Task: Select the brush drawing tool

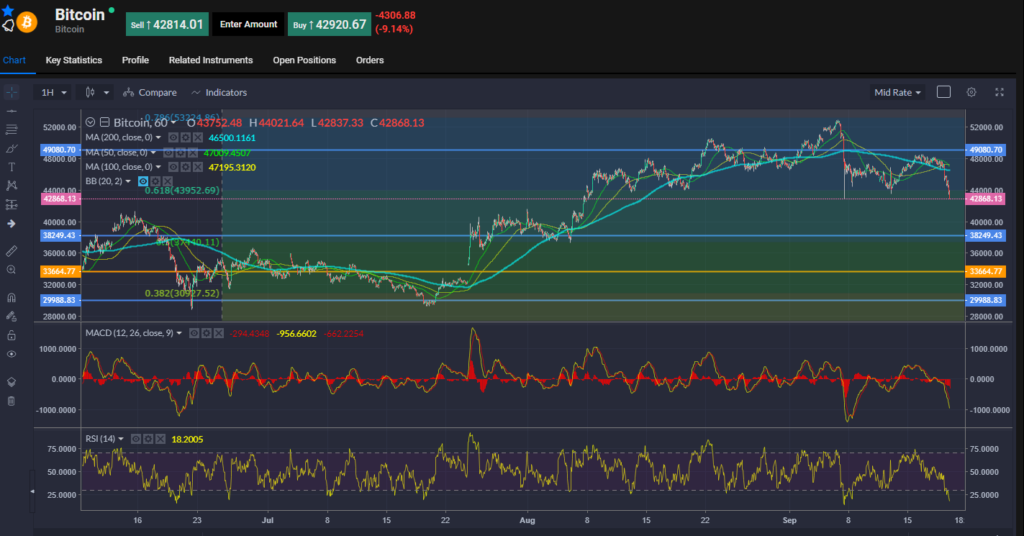Action: point(12,149)
